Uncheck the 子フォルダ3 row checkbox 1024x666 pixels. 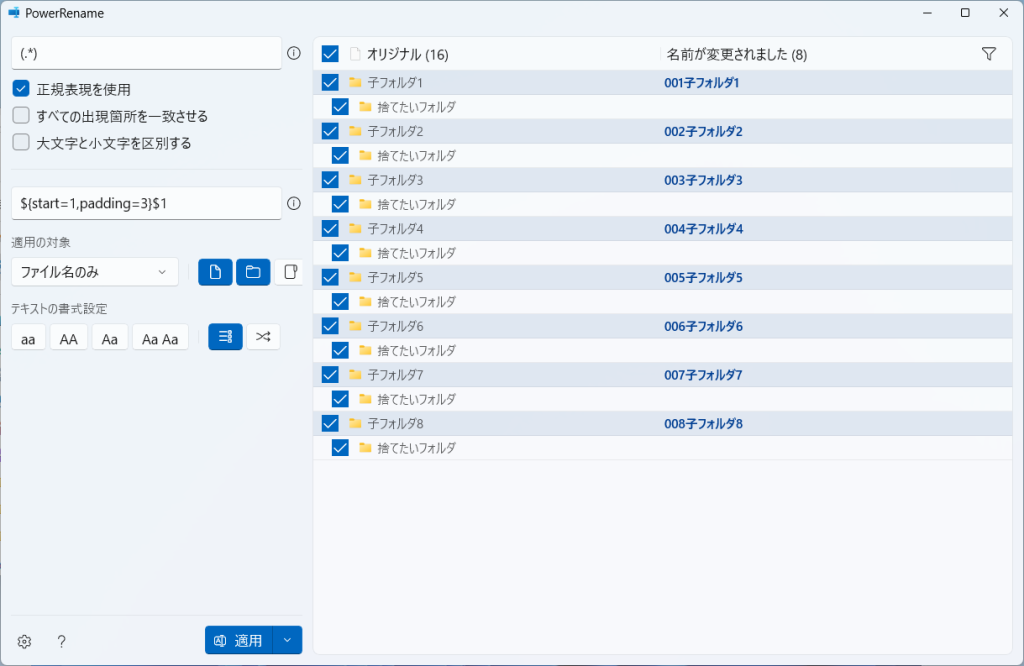pos(330,180)
